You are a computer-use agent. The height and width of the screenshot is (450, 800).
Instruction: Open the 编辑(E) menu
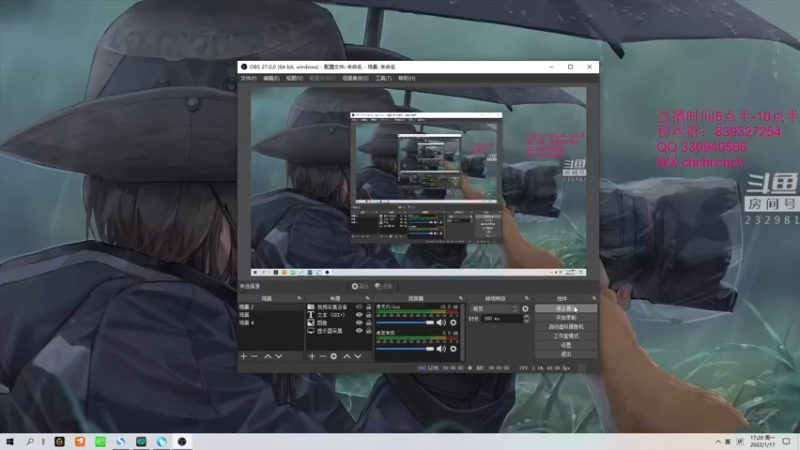[x=271, y=78]
